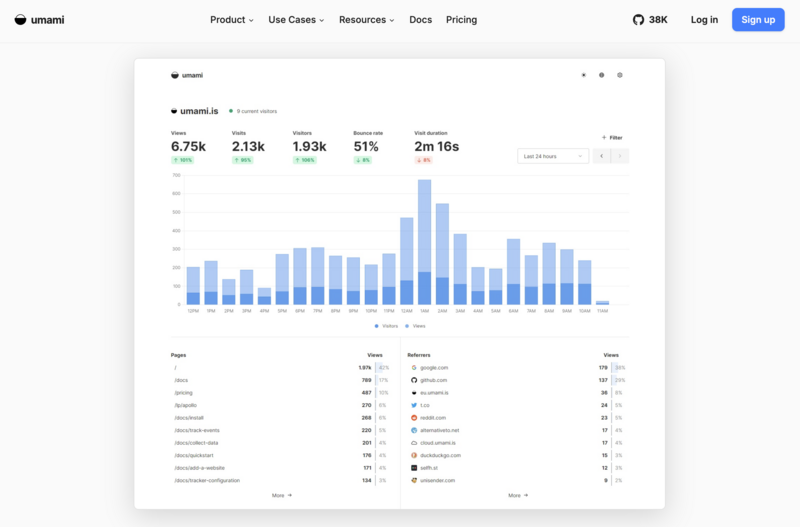Click the umami.is website title
This screenshot has height=527, width=800.
pos(199,111)
